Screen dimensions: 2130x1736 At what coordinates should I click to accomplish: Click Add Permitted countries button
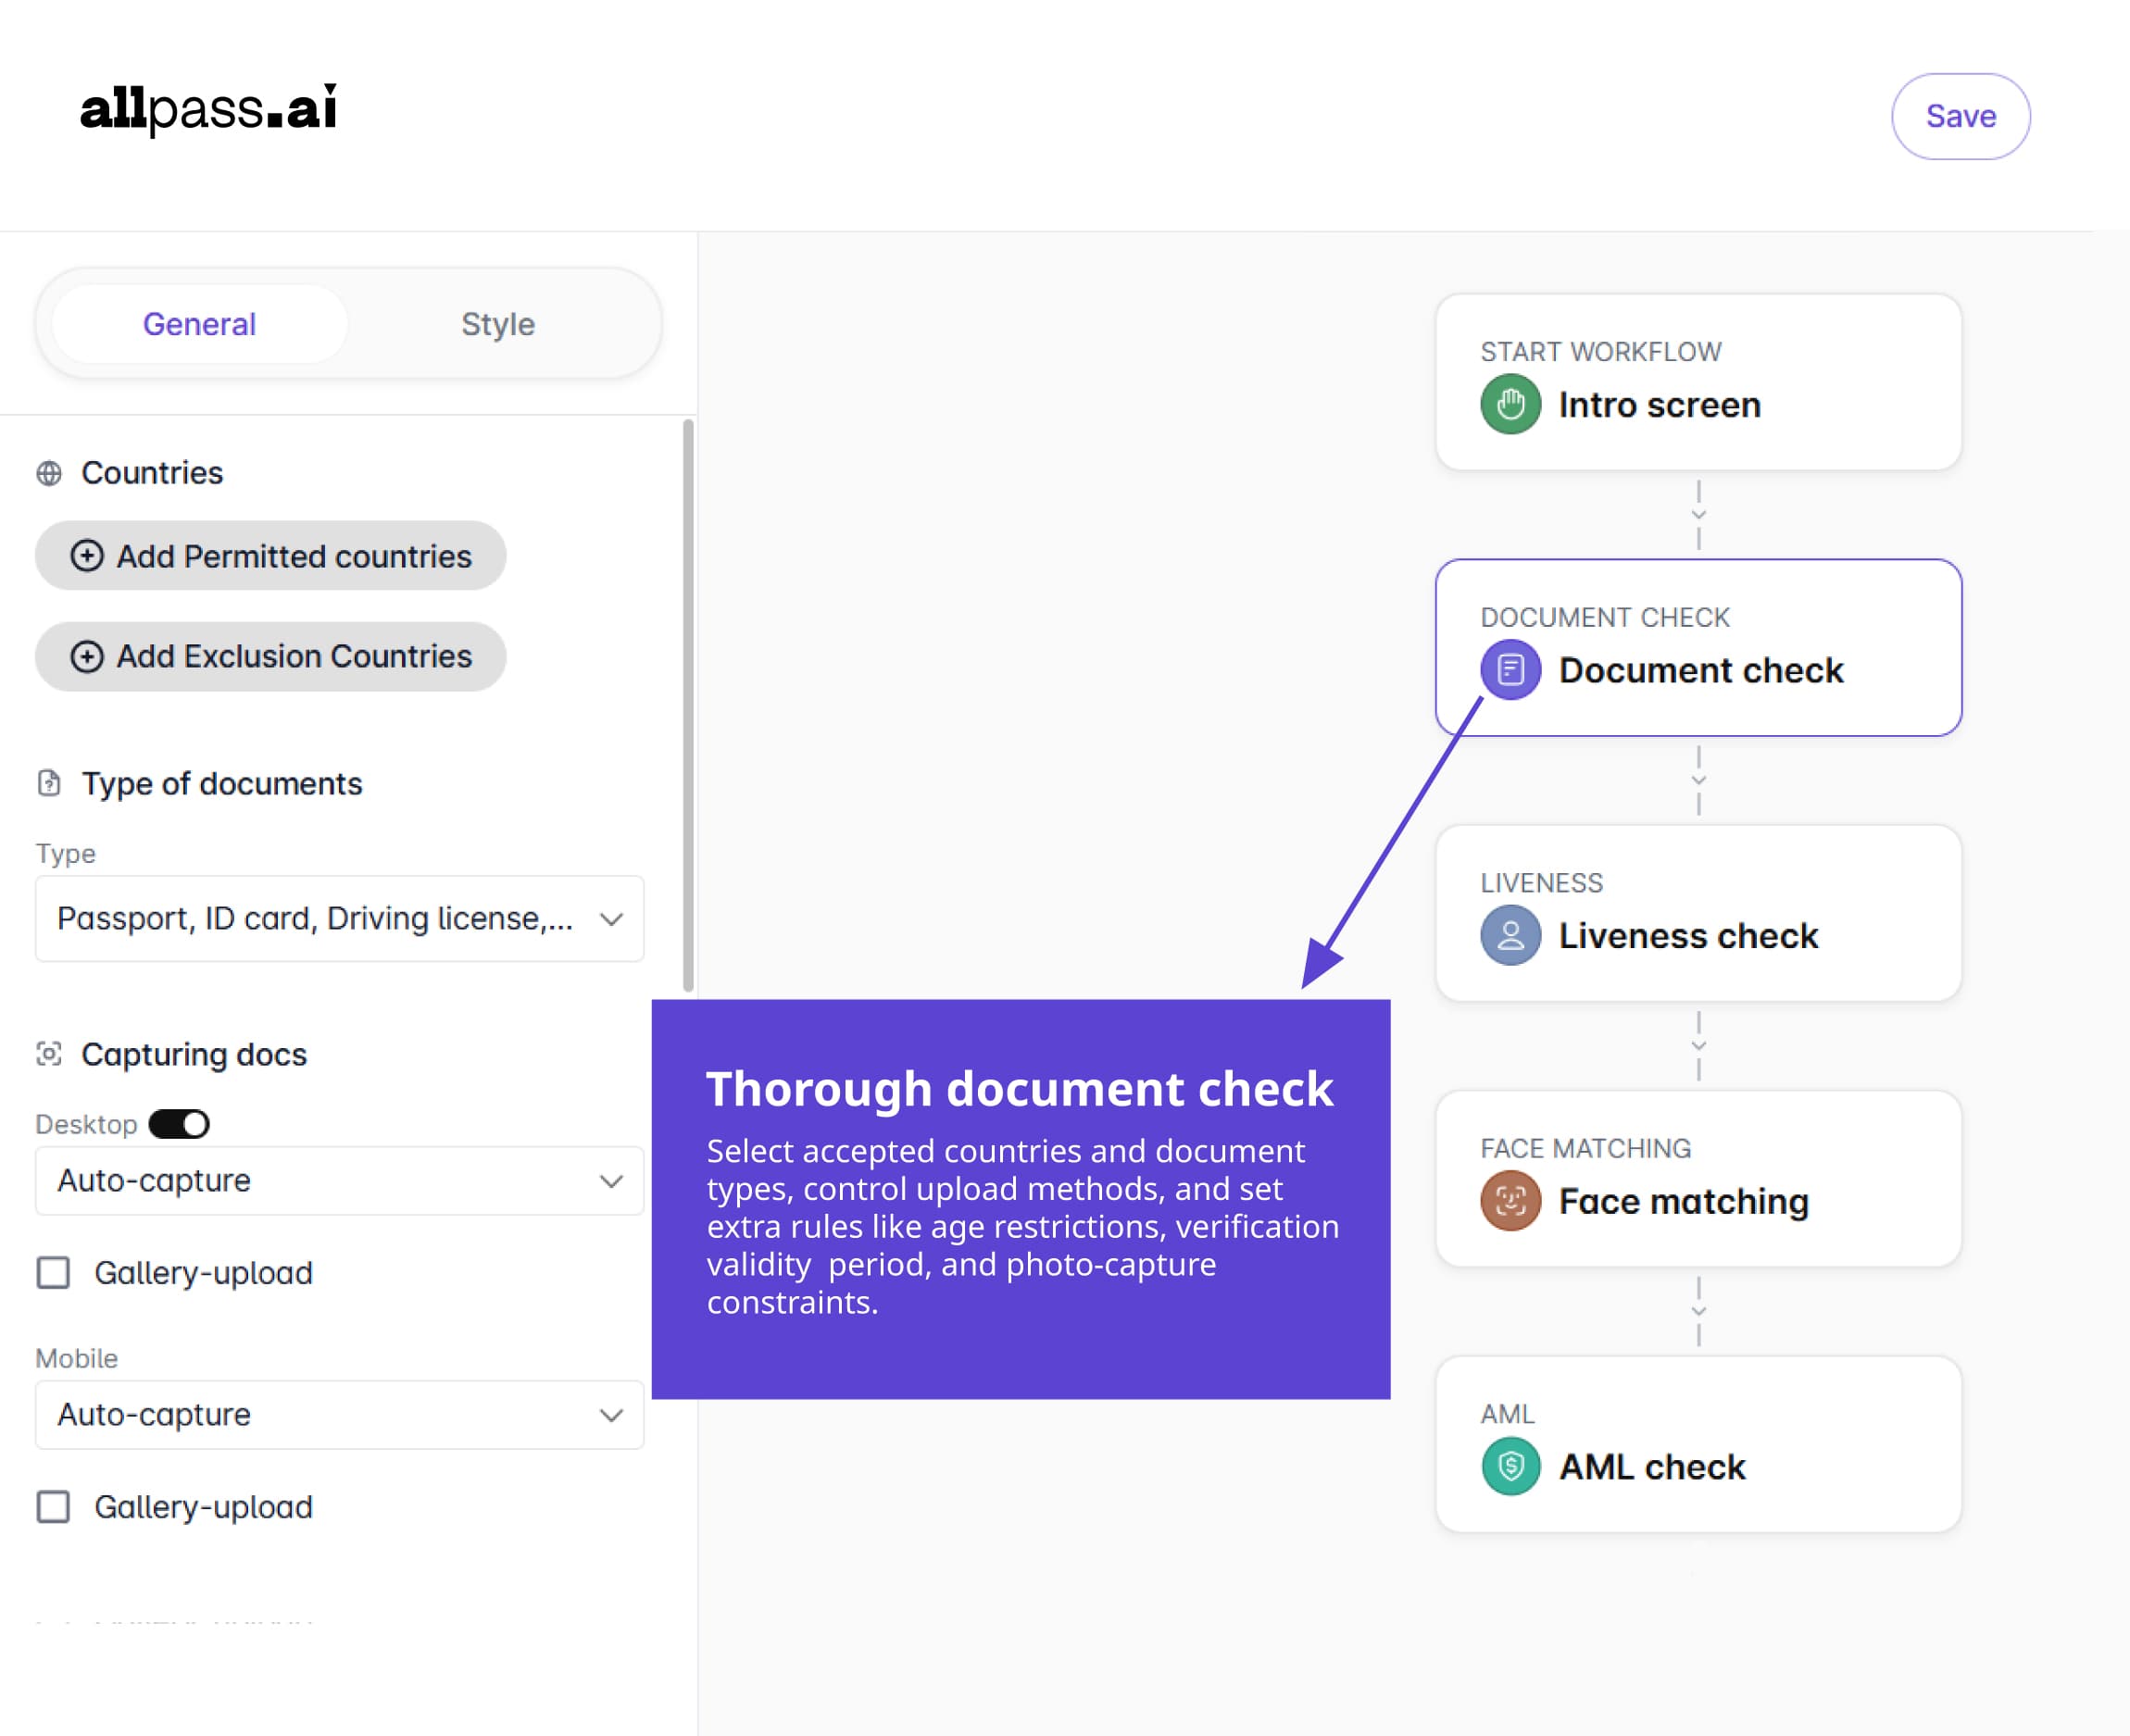270,556
